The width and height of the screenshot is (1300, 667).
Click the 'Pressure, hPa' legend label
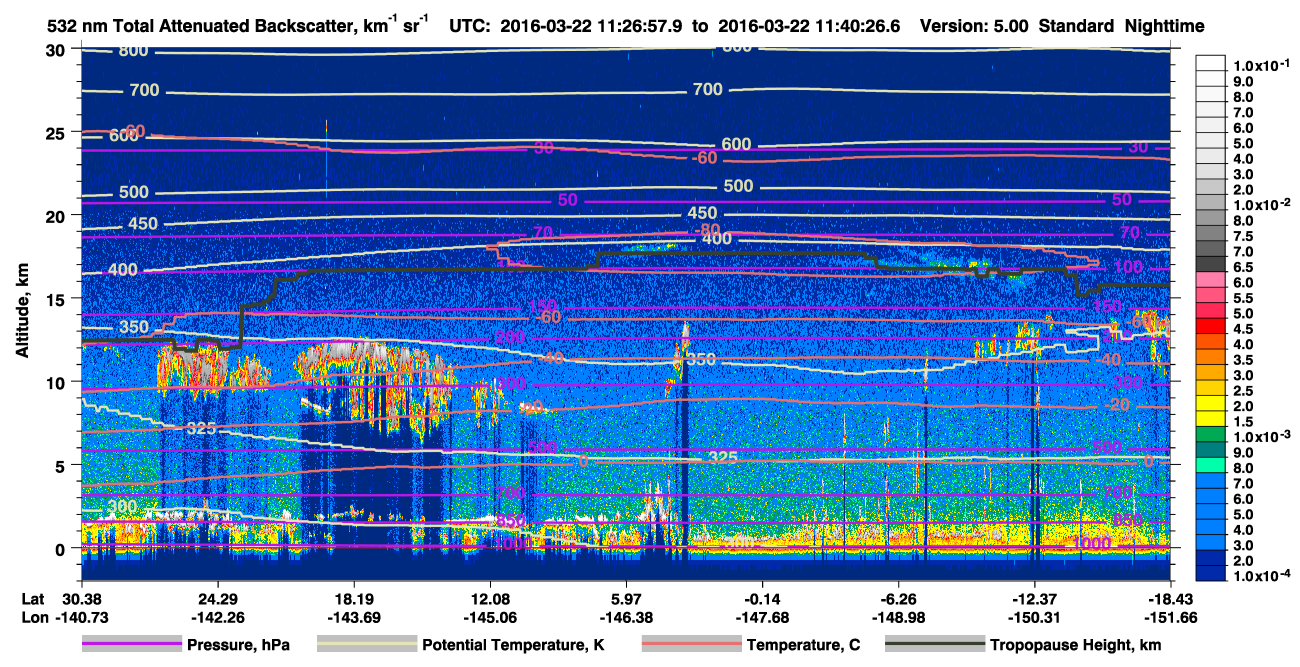239,645
